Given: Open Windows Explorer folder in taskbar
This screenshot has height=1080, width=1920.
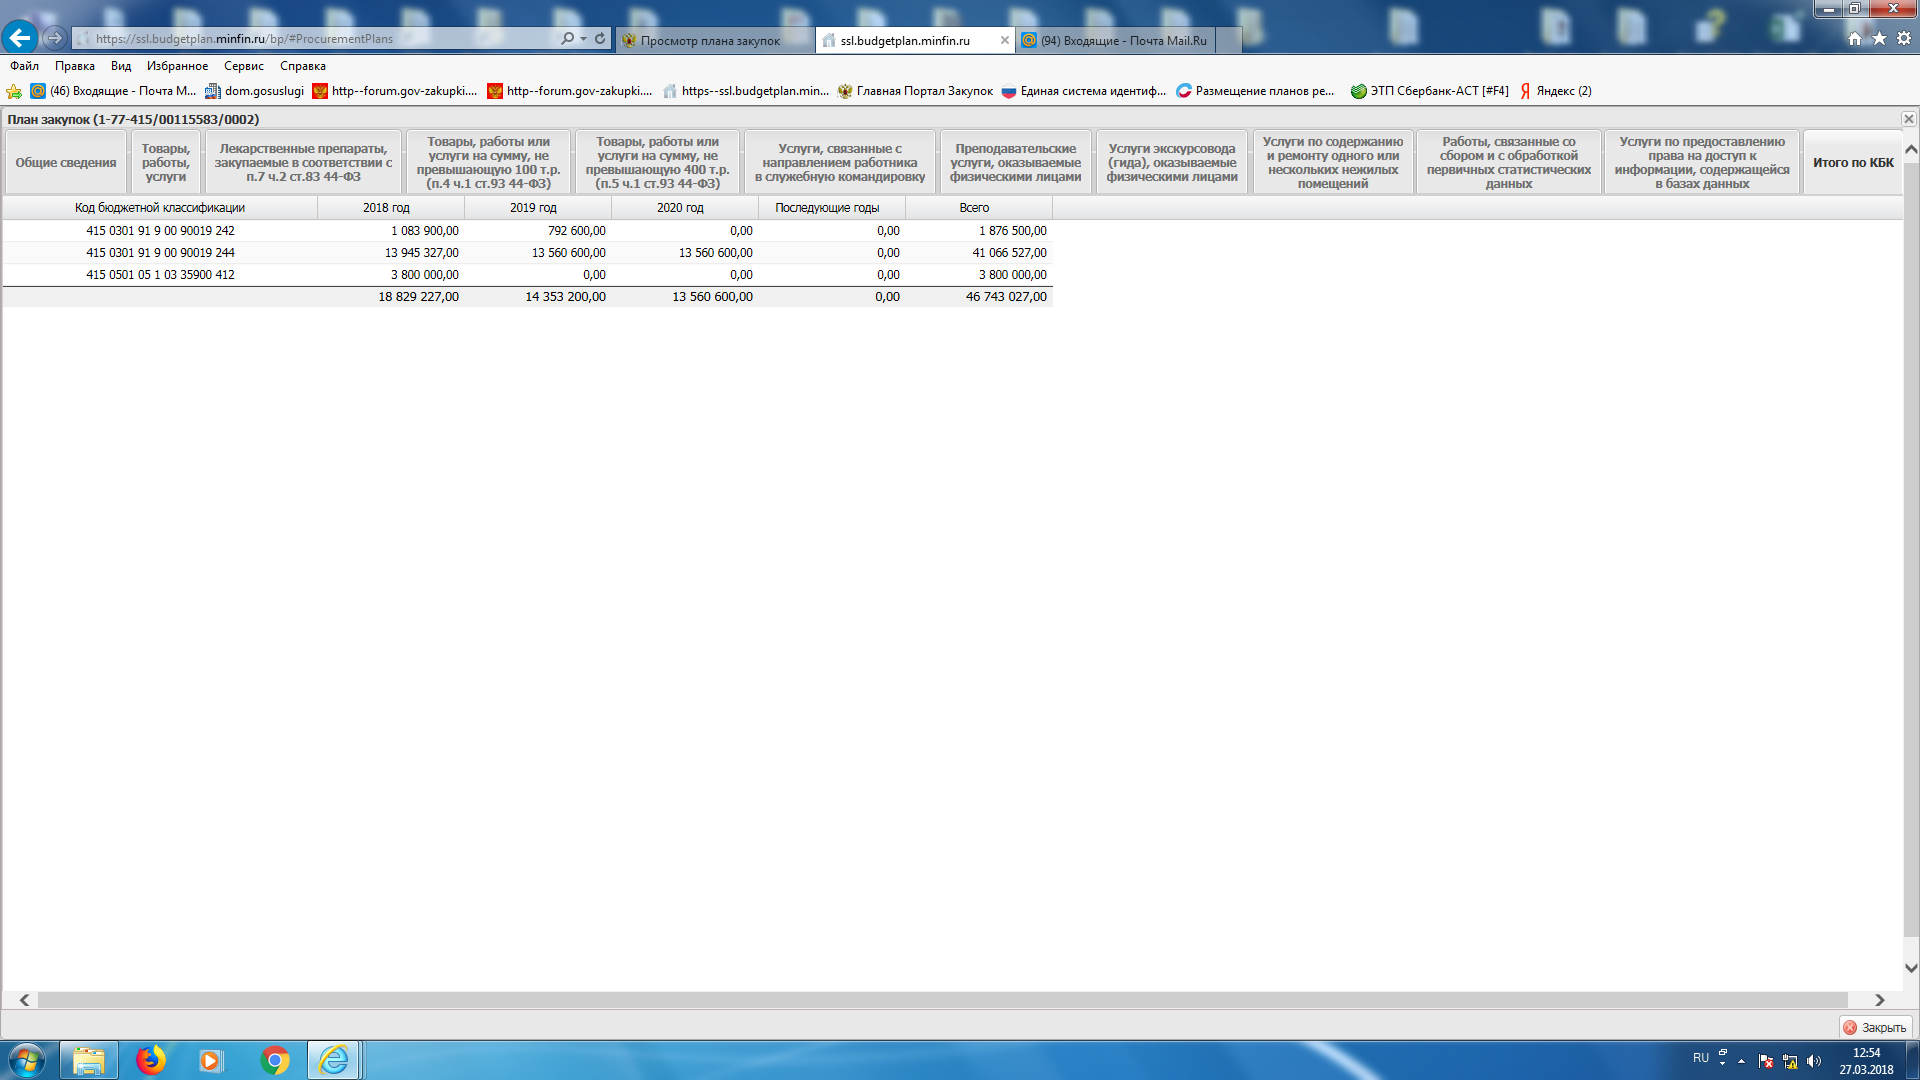Looking at the screenshot, I should coord(89,1059).
